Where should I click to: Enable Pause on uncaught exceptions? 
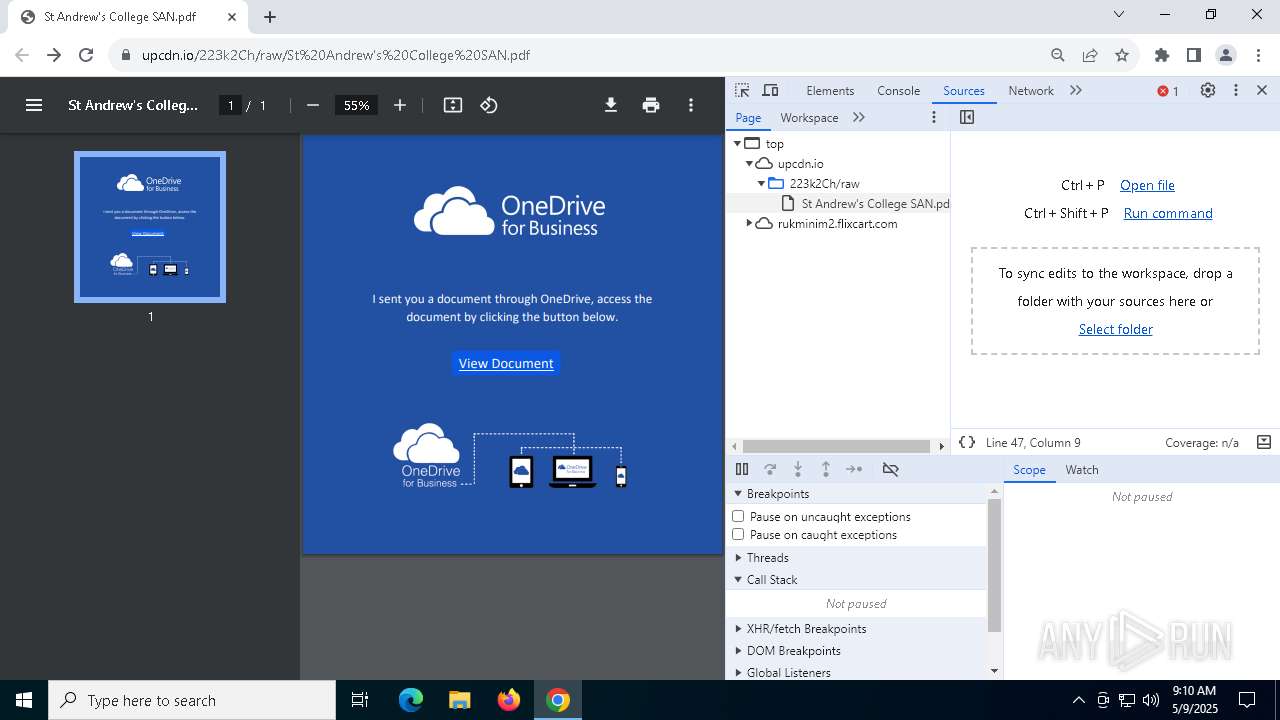pyautogui.click(x=738, y=516)
